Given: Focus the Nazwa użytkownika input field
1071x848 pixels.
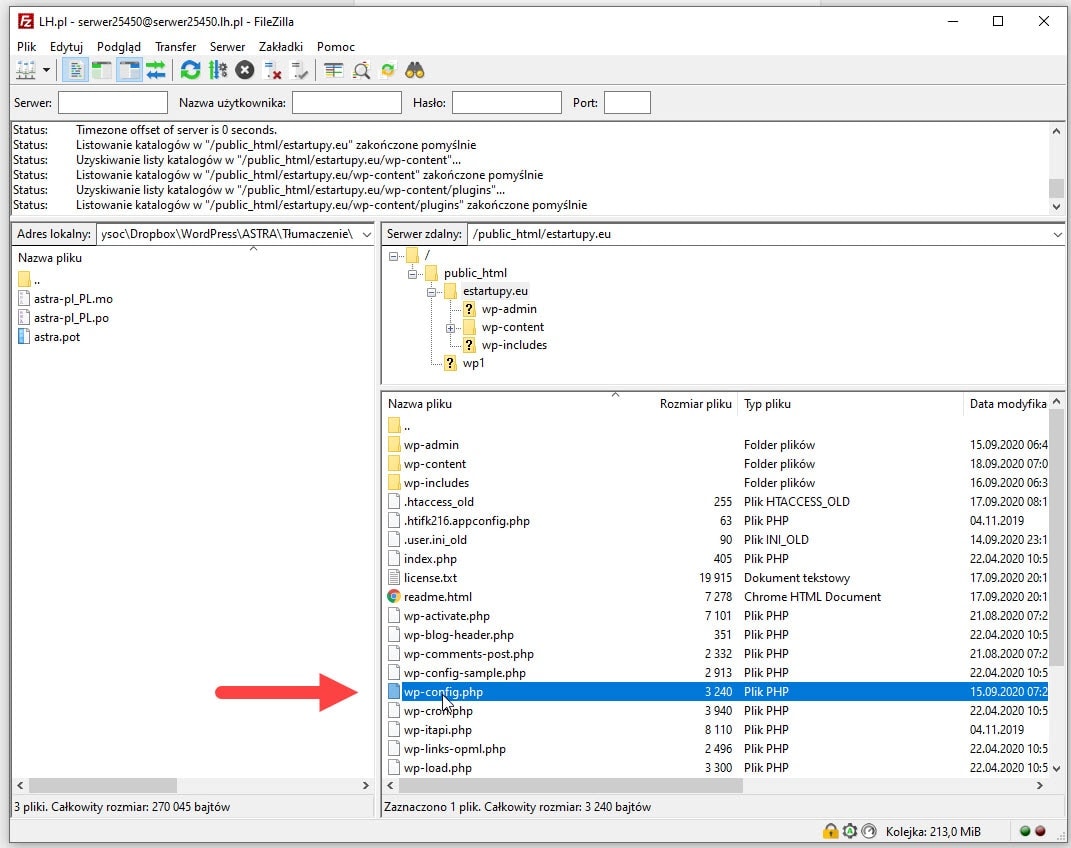Looking at the screenshot, I should point(346,102).
